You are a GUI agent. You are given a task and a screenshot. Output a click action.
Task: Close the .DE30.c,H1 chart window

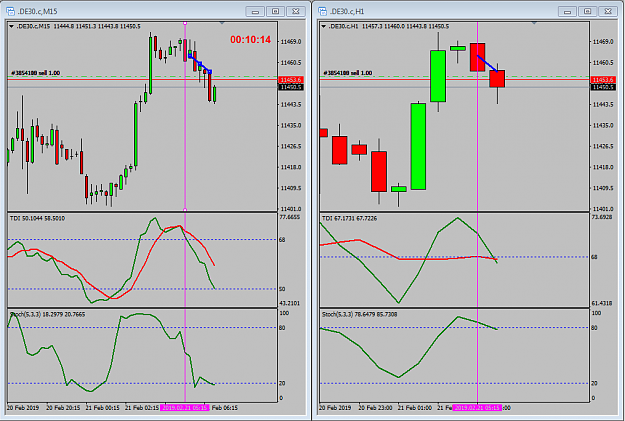pyautogui.click(x=608, y=11)
